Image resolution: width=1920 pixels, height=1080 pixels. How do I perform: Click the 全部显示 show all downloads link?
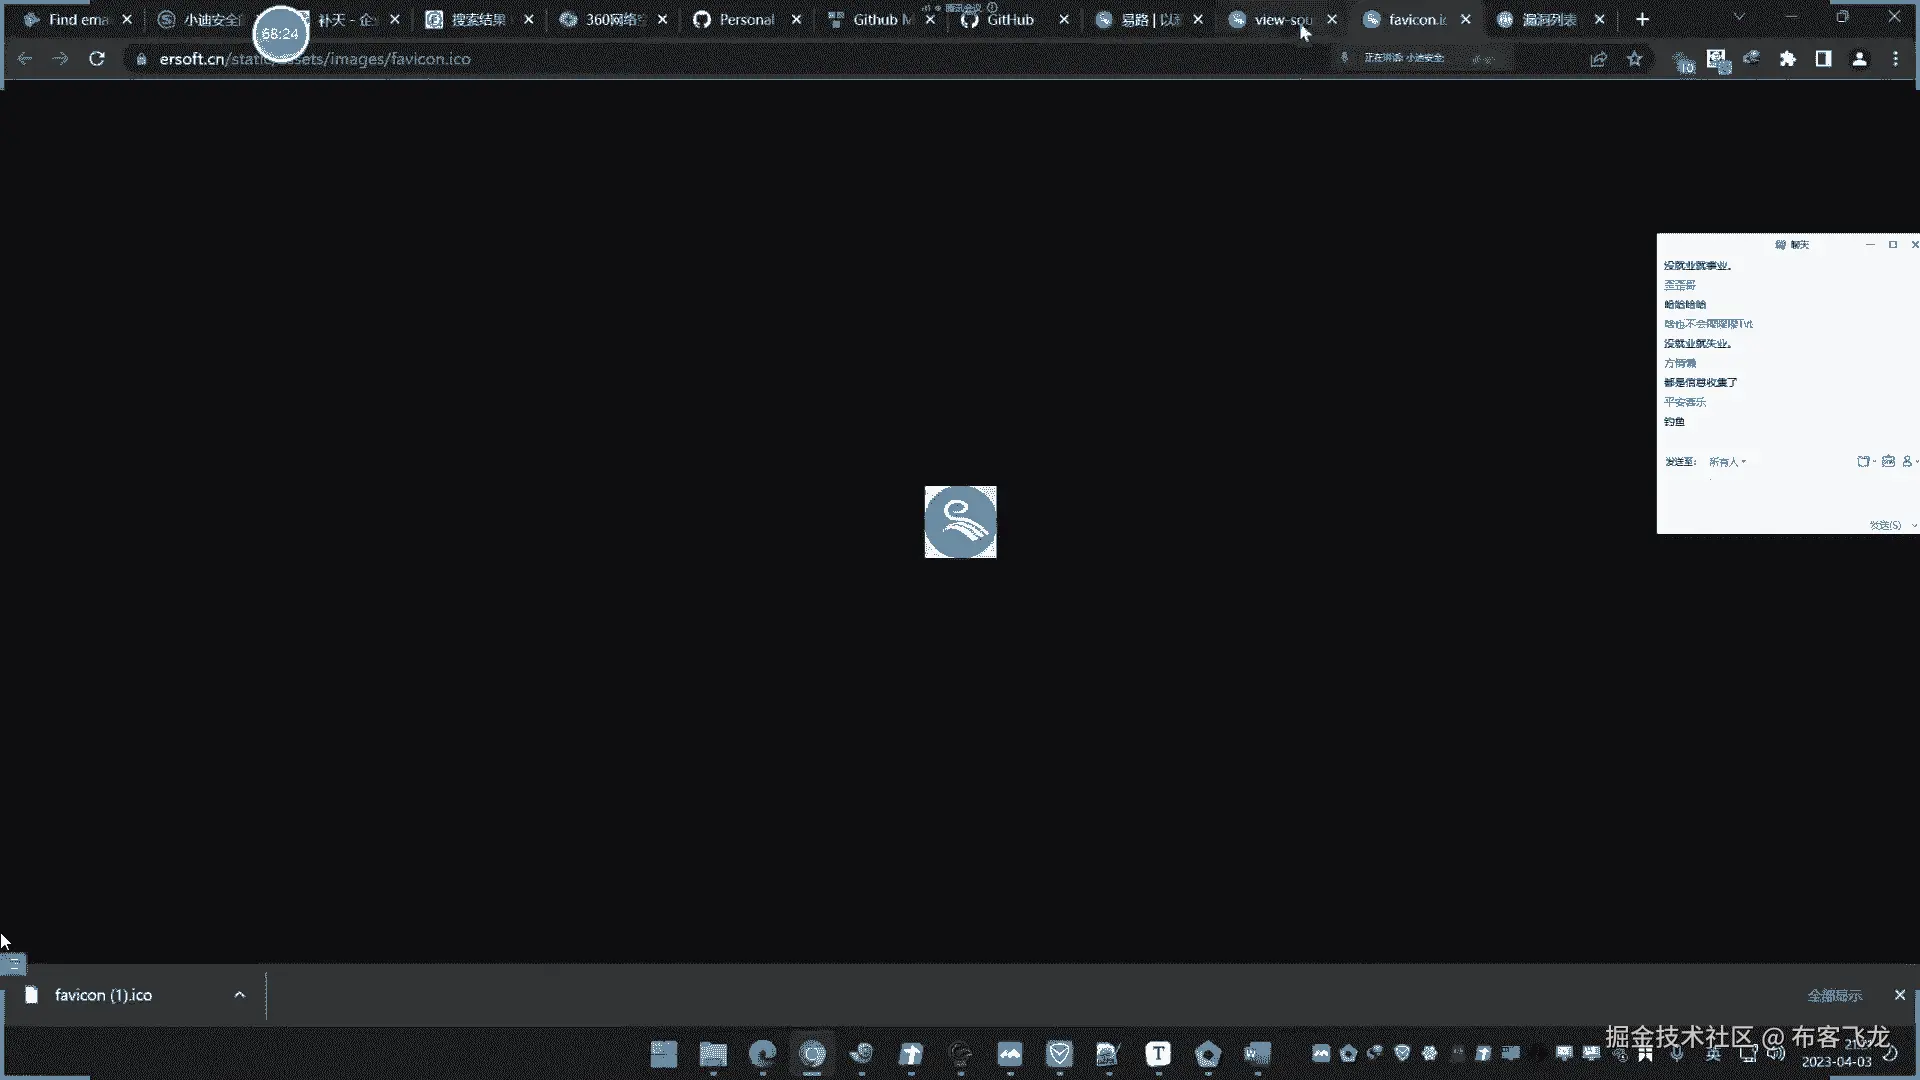(x=1834, y=995)
